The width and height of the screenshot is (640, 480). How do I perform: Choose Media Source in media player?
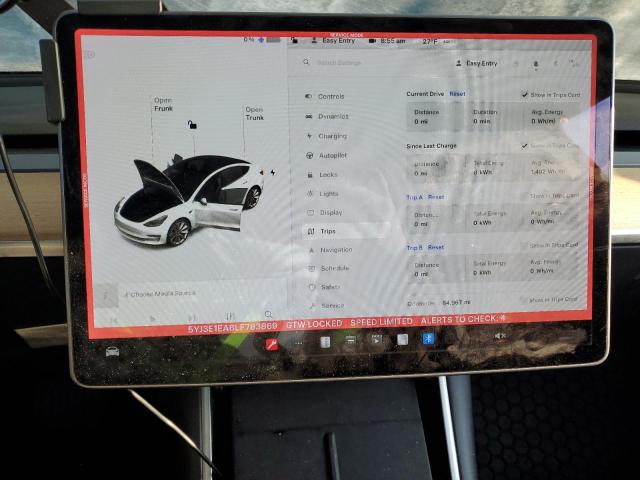(x=160, y=294)
